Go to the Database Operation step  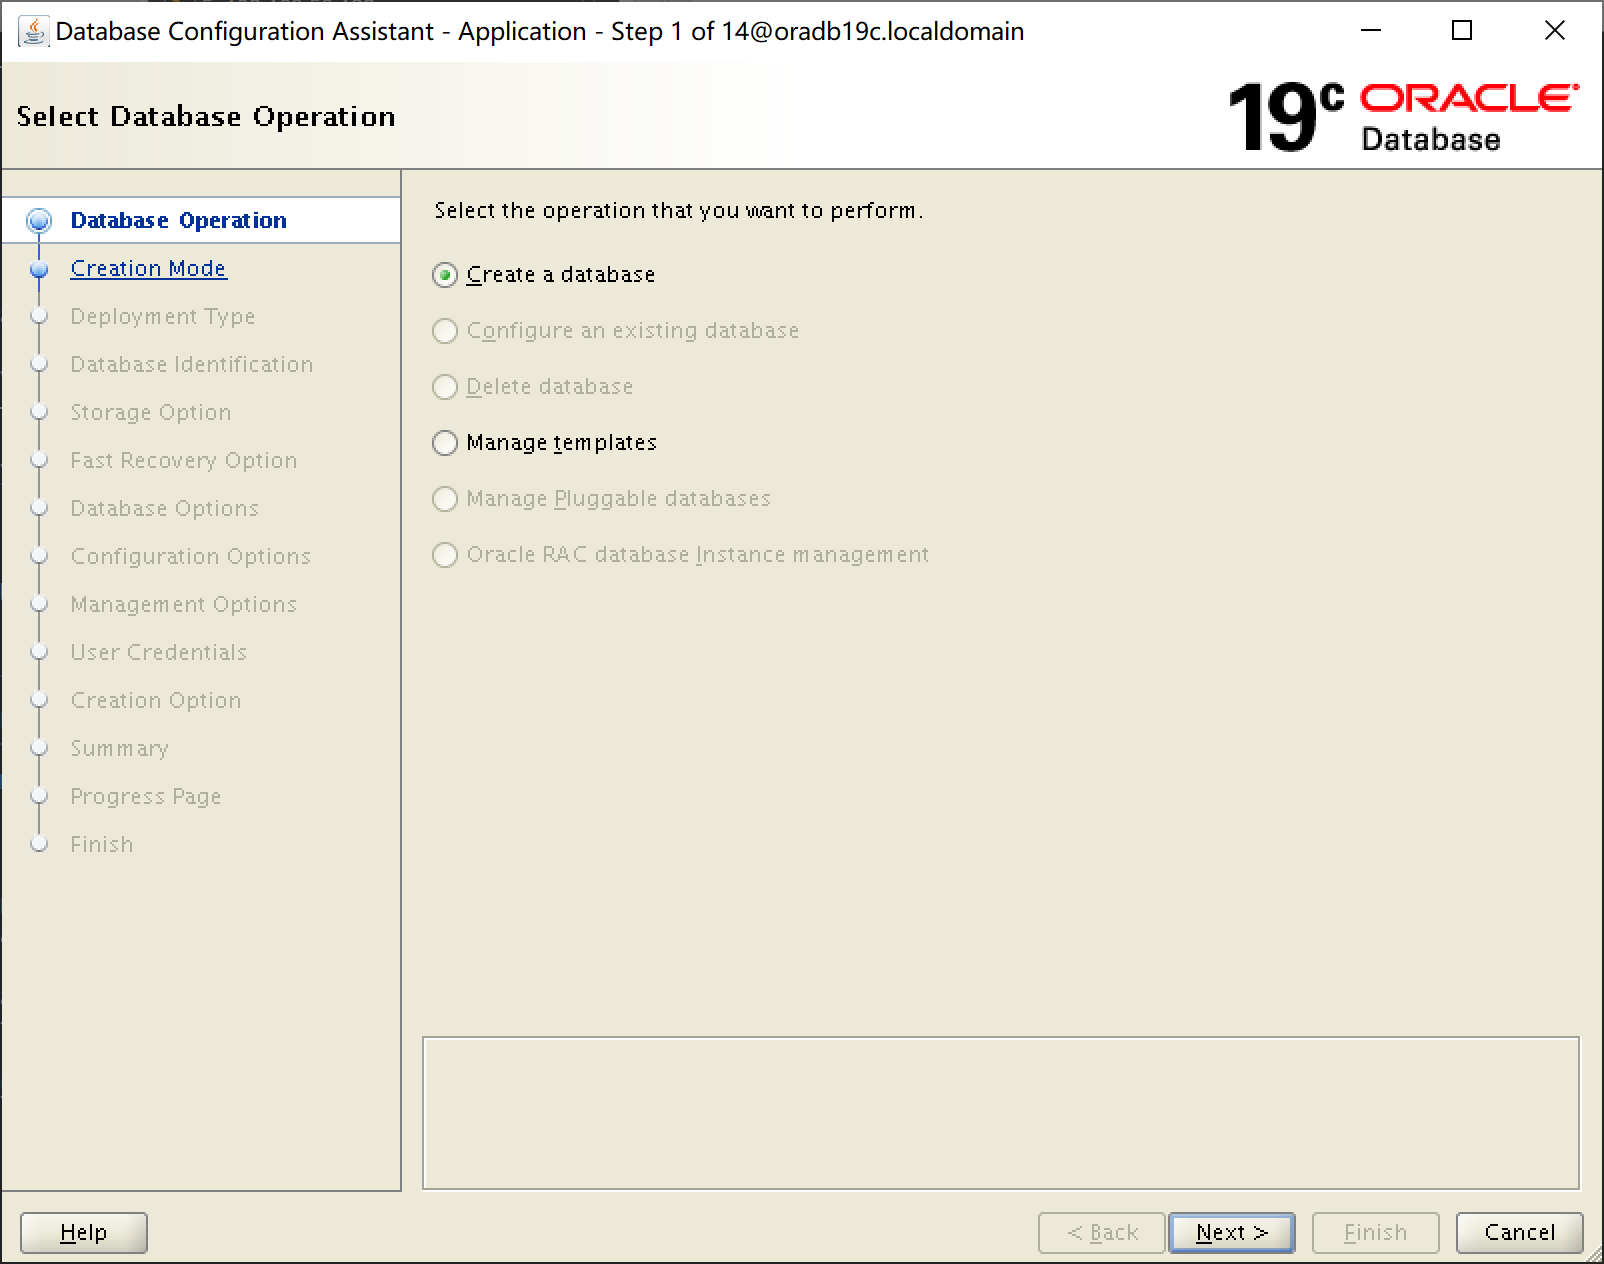(x=178, y=220)
